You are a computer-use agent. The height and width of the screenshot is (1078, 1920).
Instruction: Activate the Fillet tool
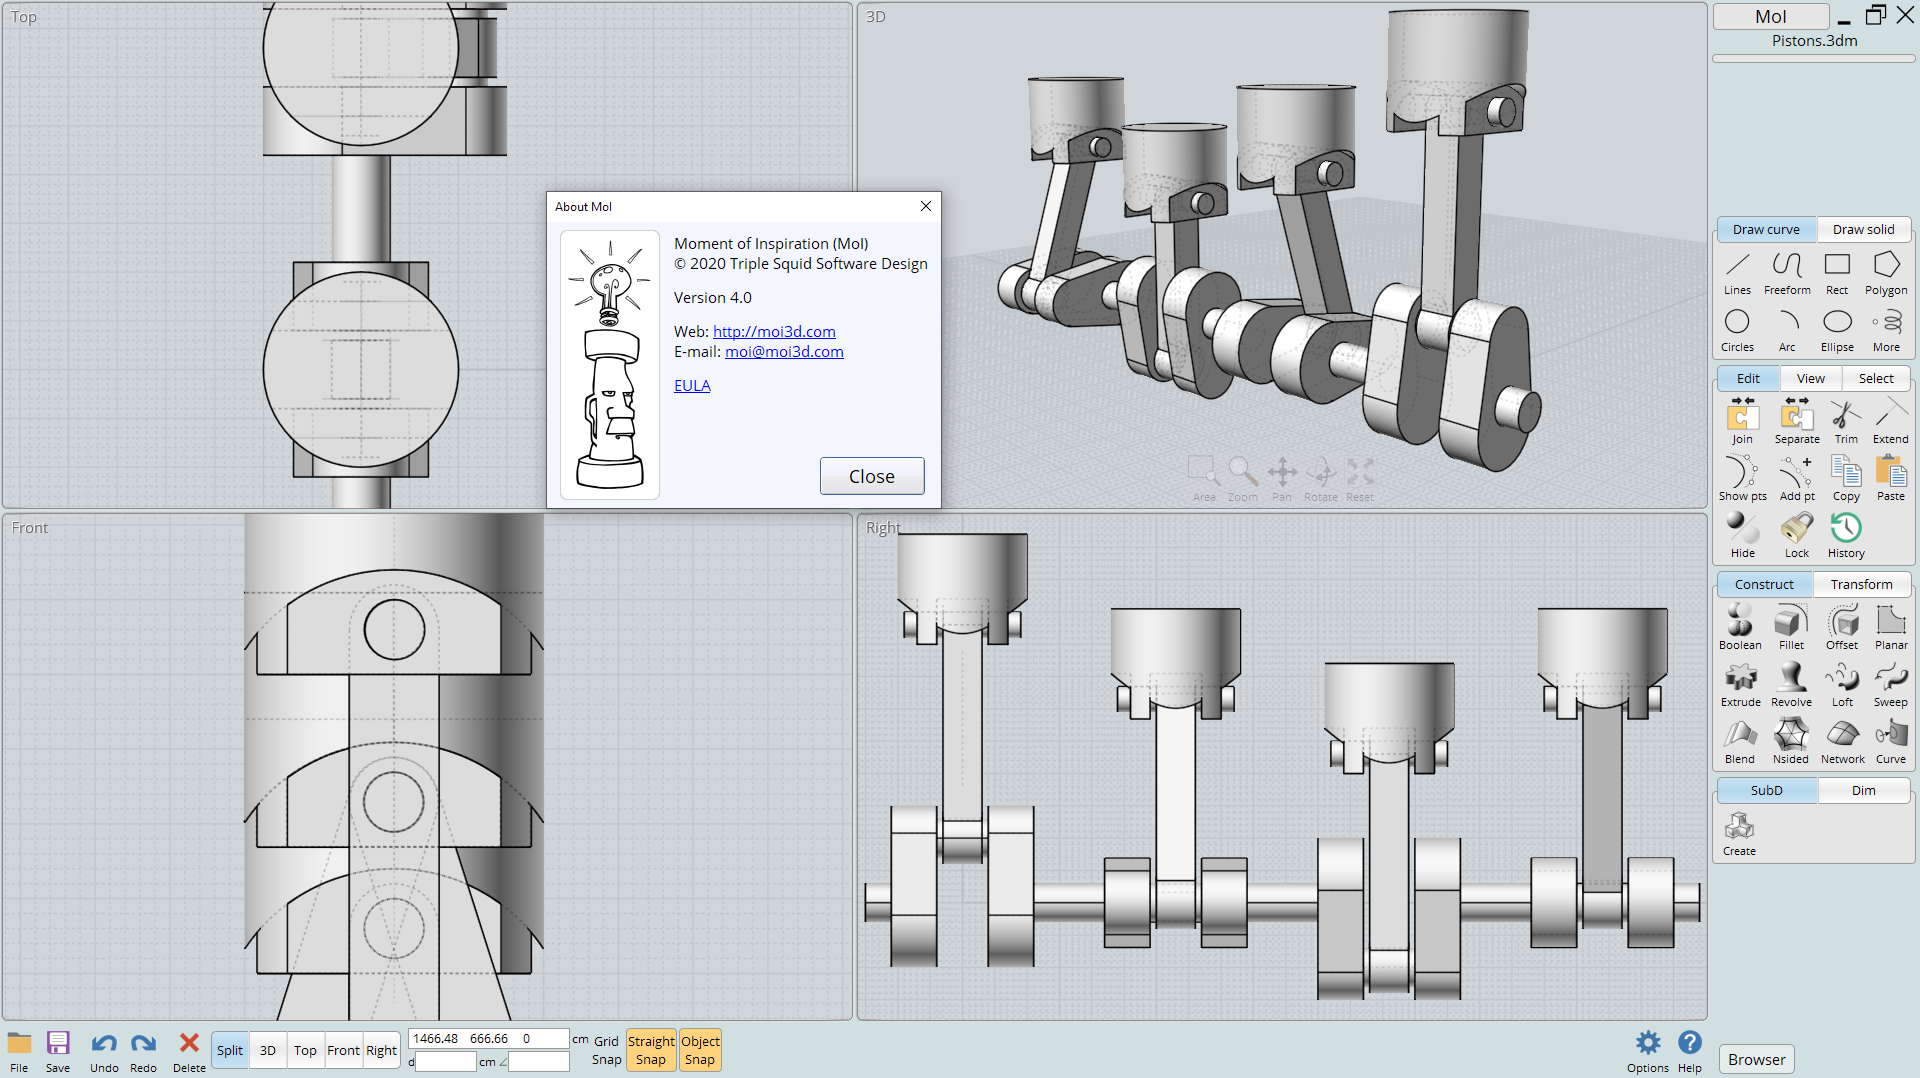pos(1791,627)
